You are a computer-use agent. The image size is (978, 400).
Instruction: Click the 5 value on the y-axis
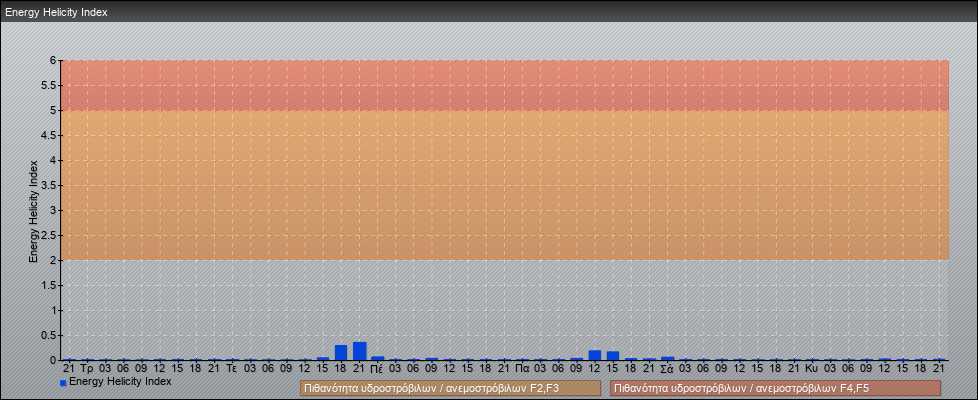click(x=54, y=110)
